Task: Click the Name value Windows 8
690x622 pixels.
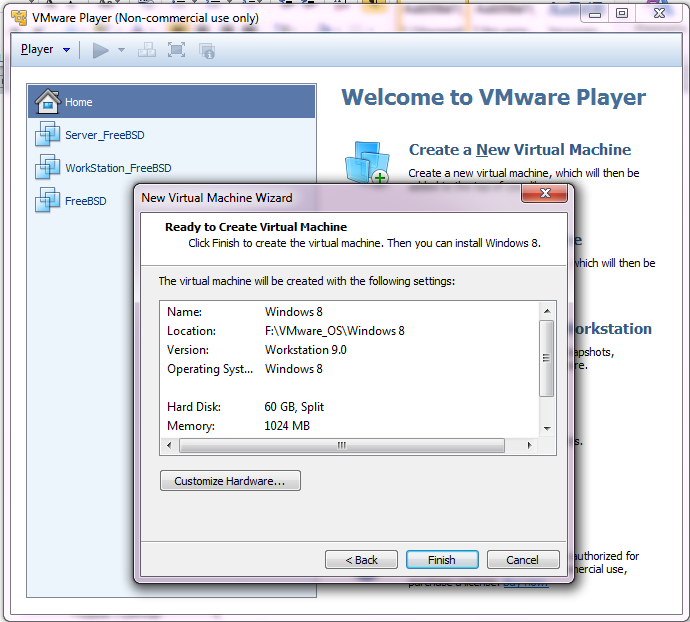Action: [x=294, y=312]
